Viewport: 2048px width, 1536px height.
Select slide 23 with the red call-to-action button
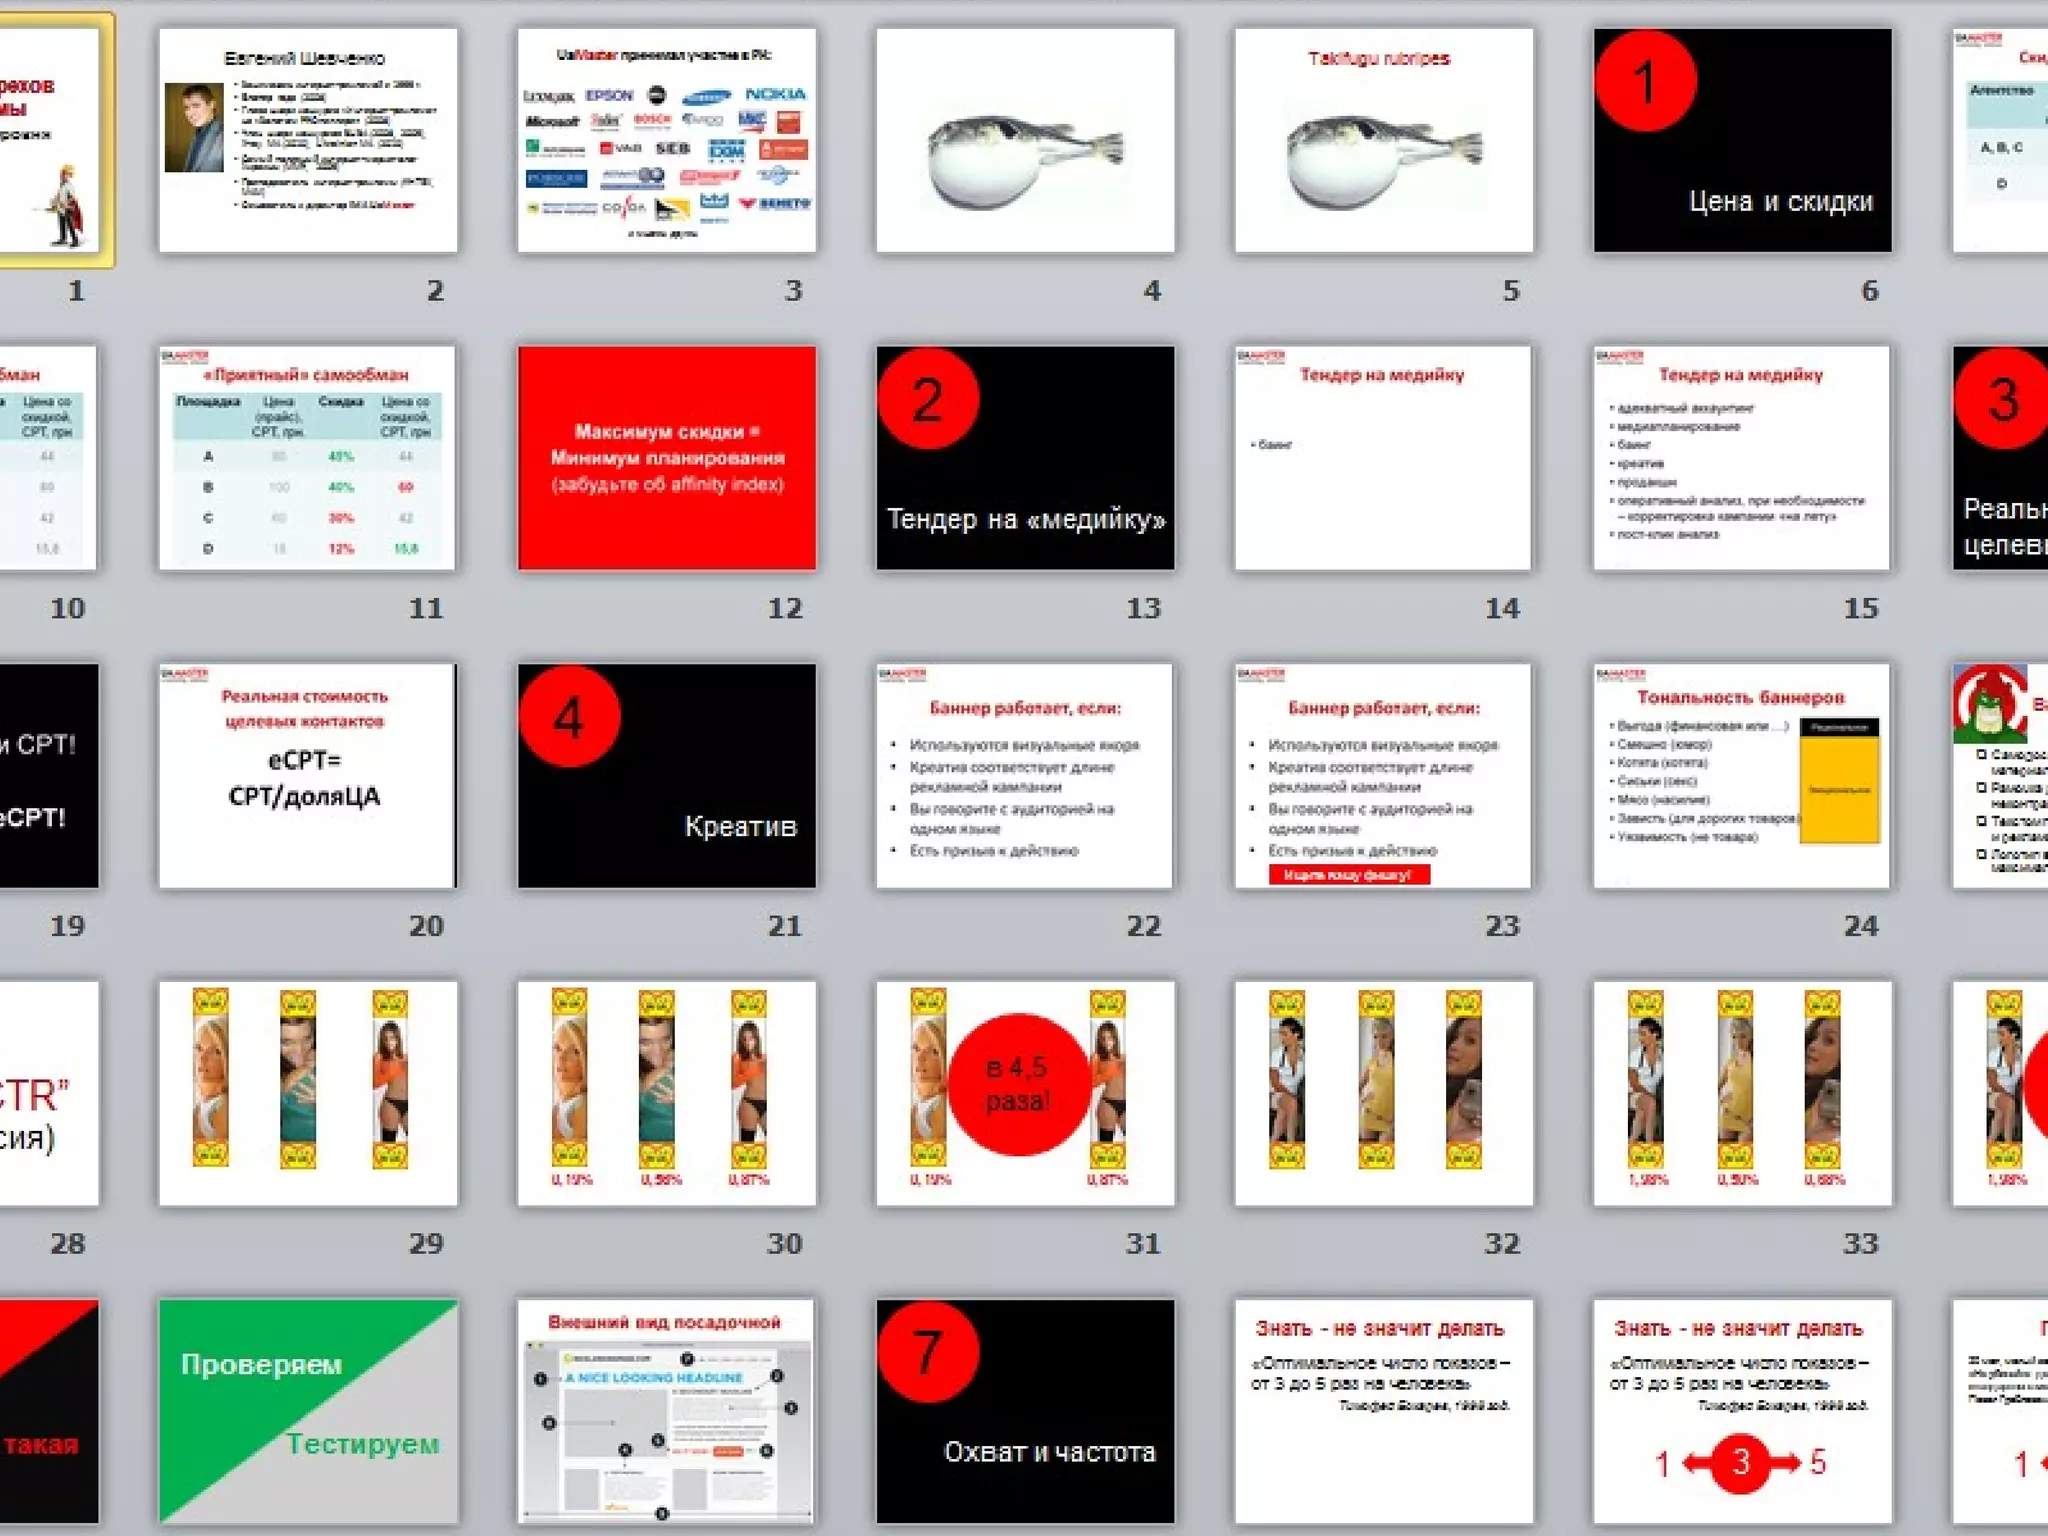[1383, 775]
